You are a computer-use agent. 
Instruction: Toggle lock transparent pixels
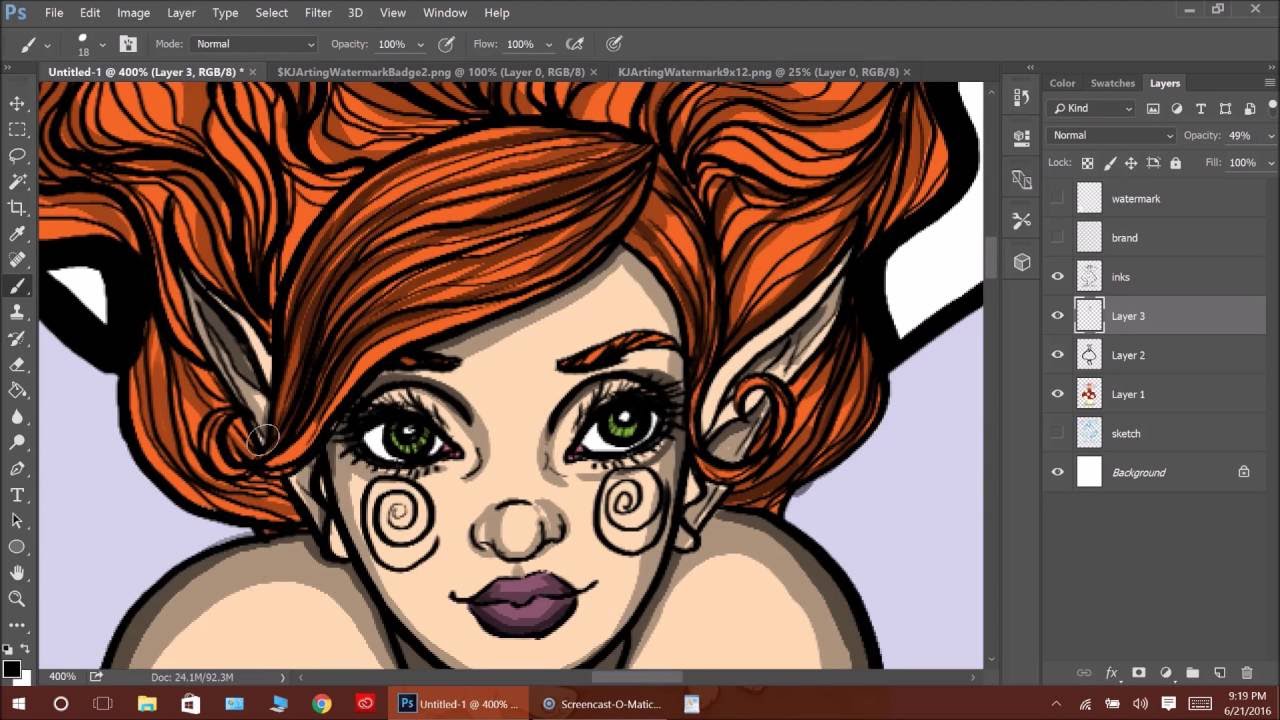1087,162
